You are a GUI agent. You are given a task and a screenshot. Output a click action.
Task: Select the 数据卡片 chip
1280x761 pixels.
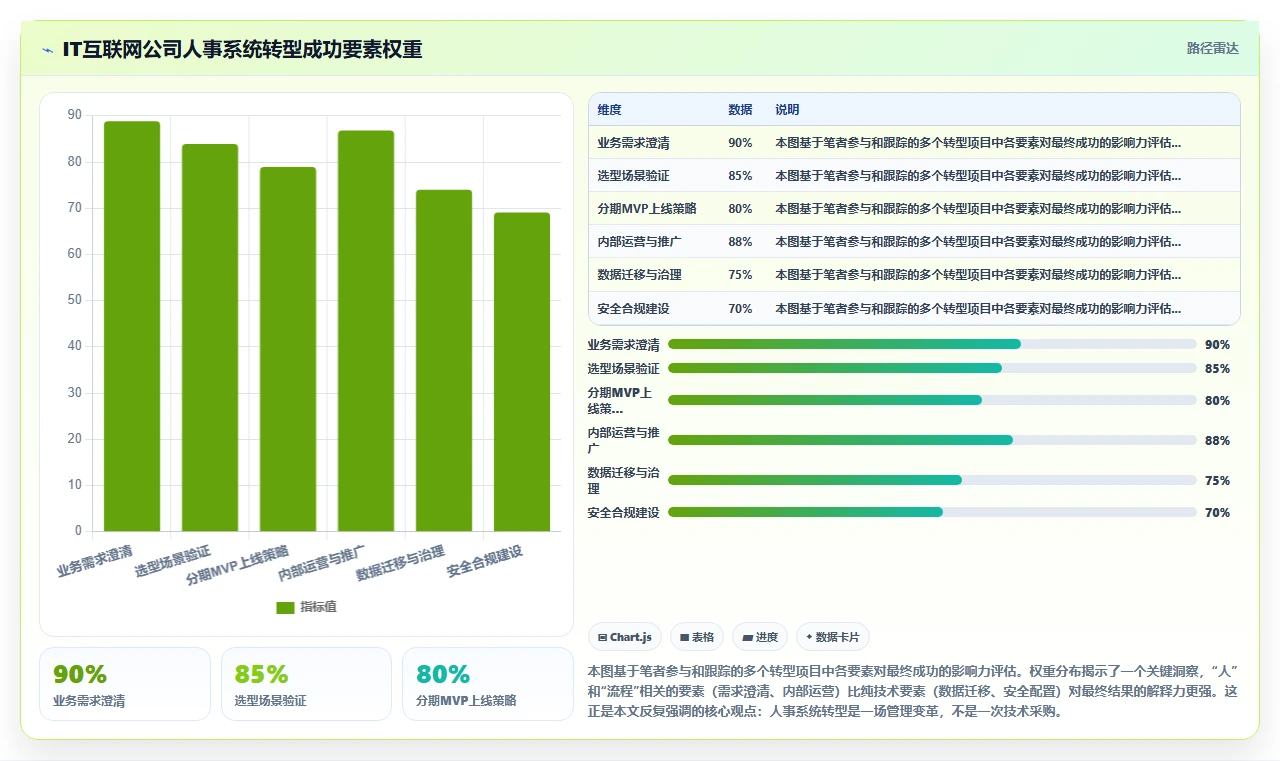(833, 637)
